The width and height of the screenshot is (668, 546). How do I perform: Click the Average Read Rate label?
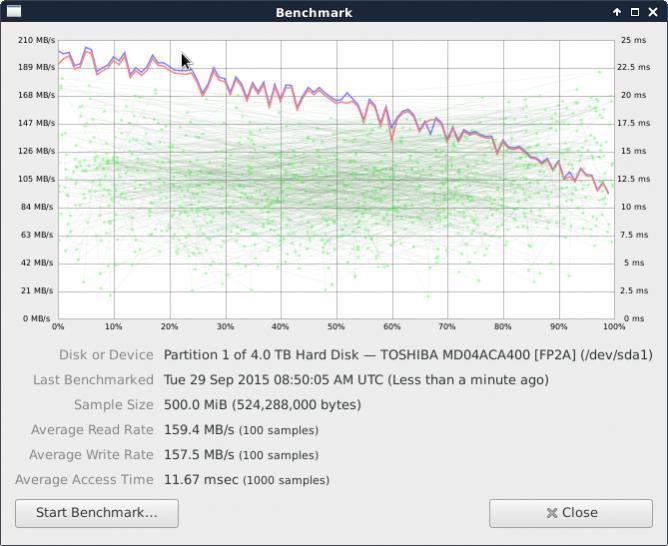point(92,430)
